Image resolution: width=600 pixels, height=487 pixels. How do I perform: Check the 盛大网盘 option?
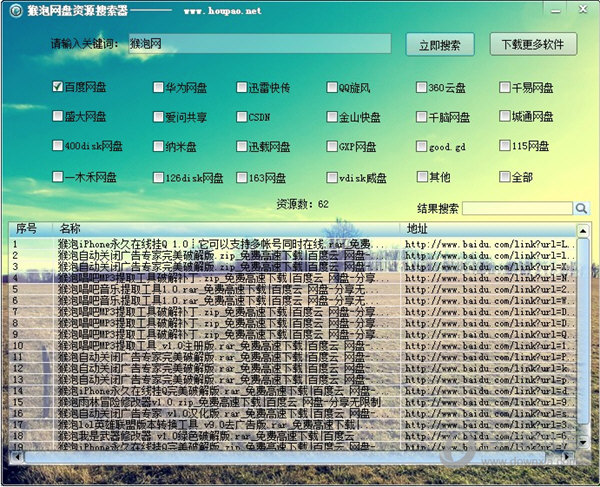(57, 116)
